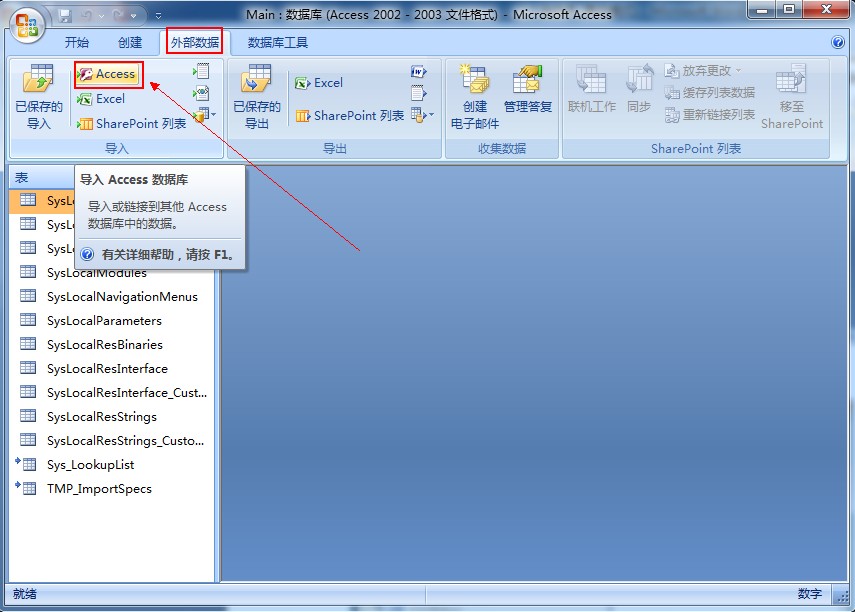Select the highlighted first table in navigation pane
This screenshot has height=612, width=855.
pyautogui.click(x=42, y=201)
